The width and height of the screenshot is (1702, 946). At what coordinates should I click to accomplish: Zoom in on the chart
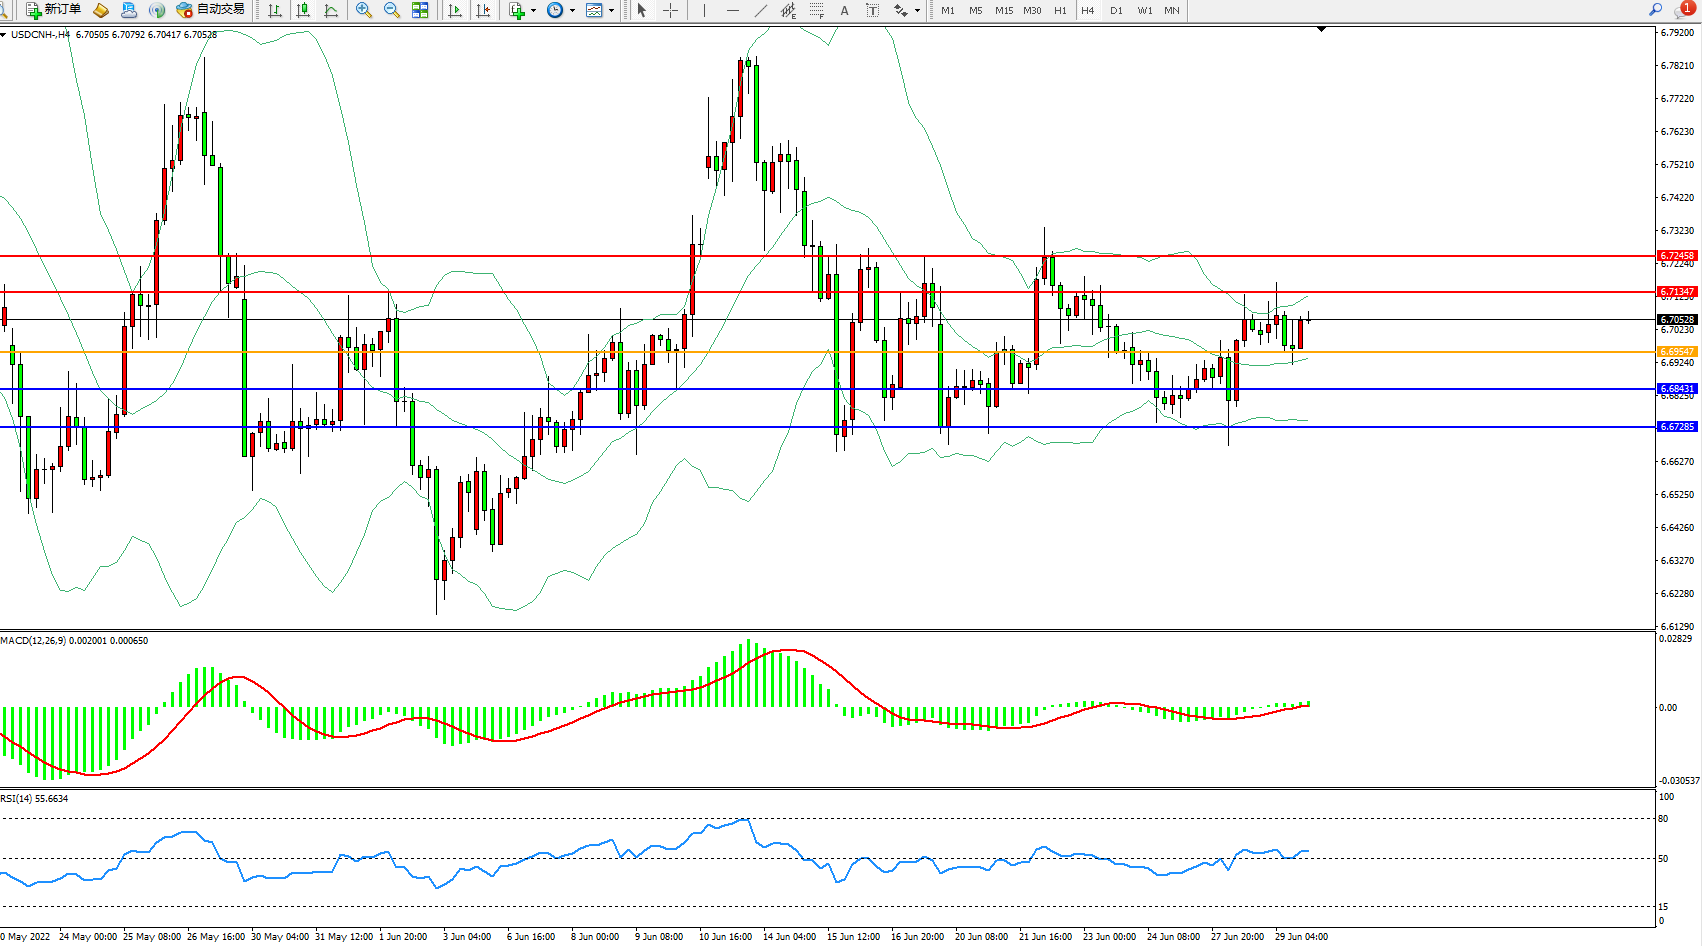[364, 10]
